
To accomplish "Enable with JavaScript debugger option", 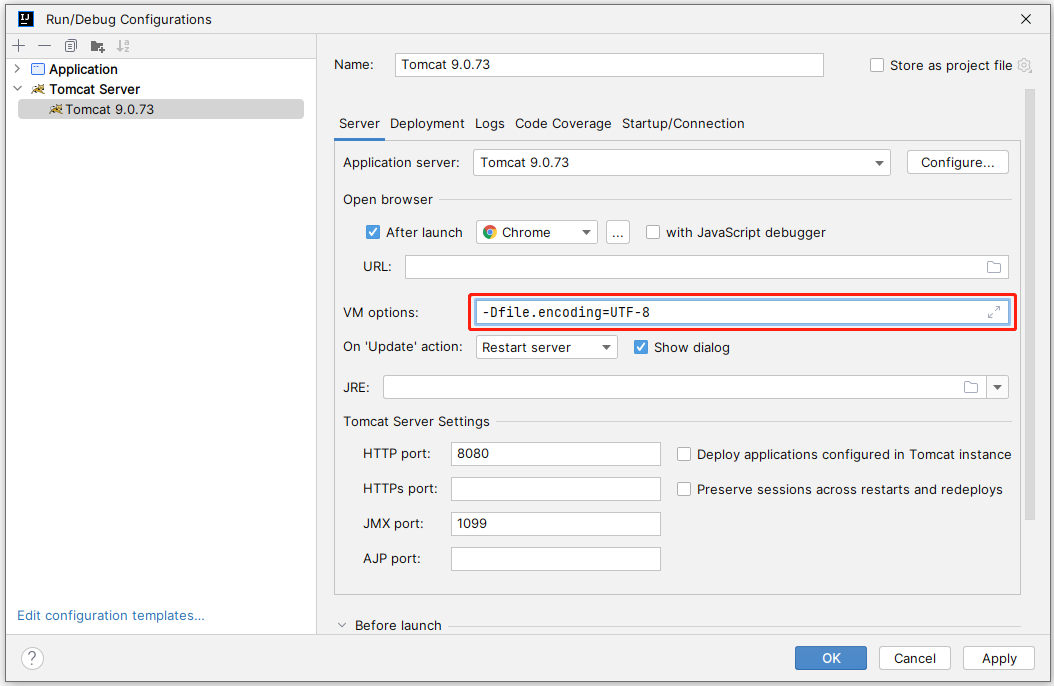I will [x=653, y=232].
